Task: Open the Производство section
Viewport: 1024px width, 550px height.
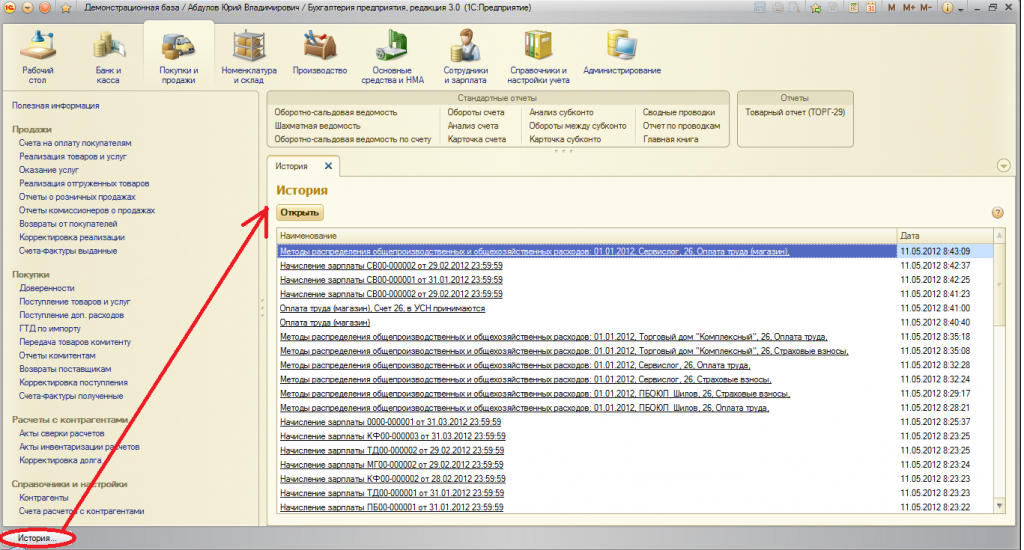Action: coord(320,55)
